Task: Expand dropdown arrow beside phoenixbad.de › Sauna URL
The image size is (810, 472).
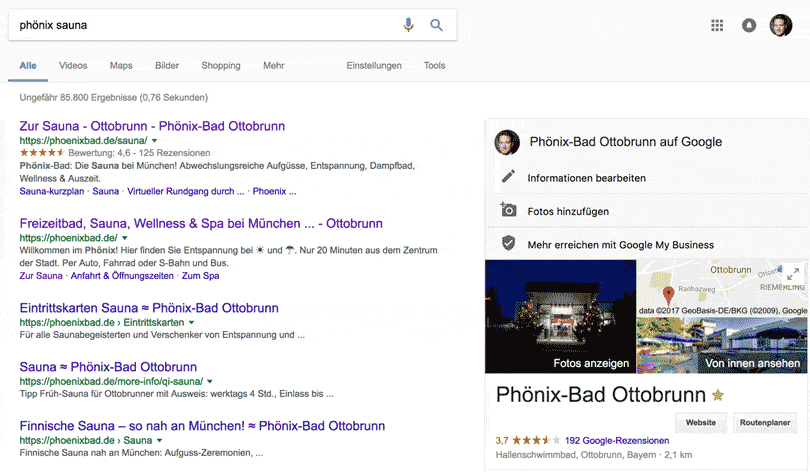Action: [159, 440]
